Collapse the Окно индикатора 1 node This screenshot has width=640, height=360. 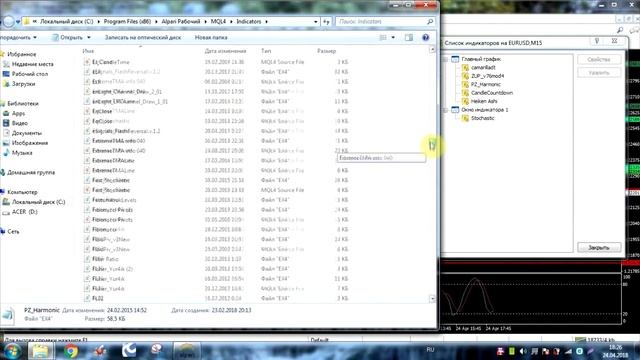pos(446,110)
